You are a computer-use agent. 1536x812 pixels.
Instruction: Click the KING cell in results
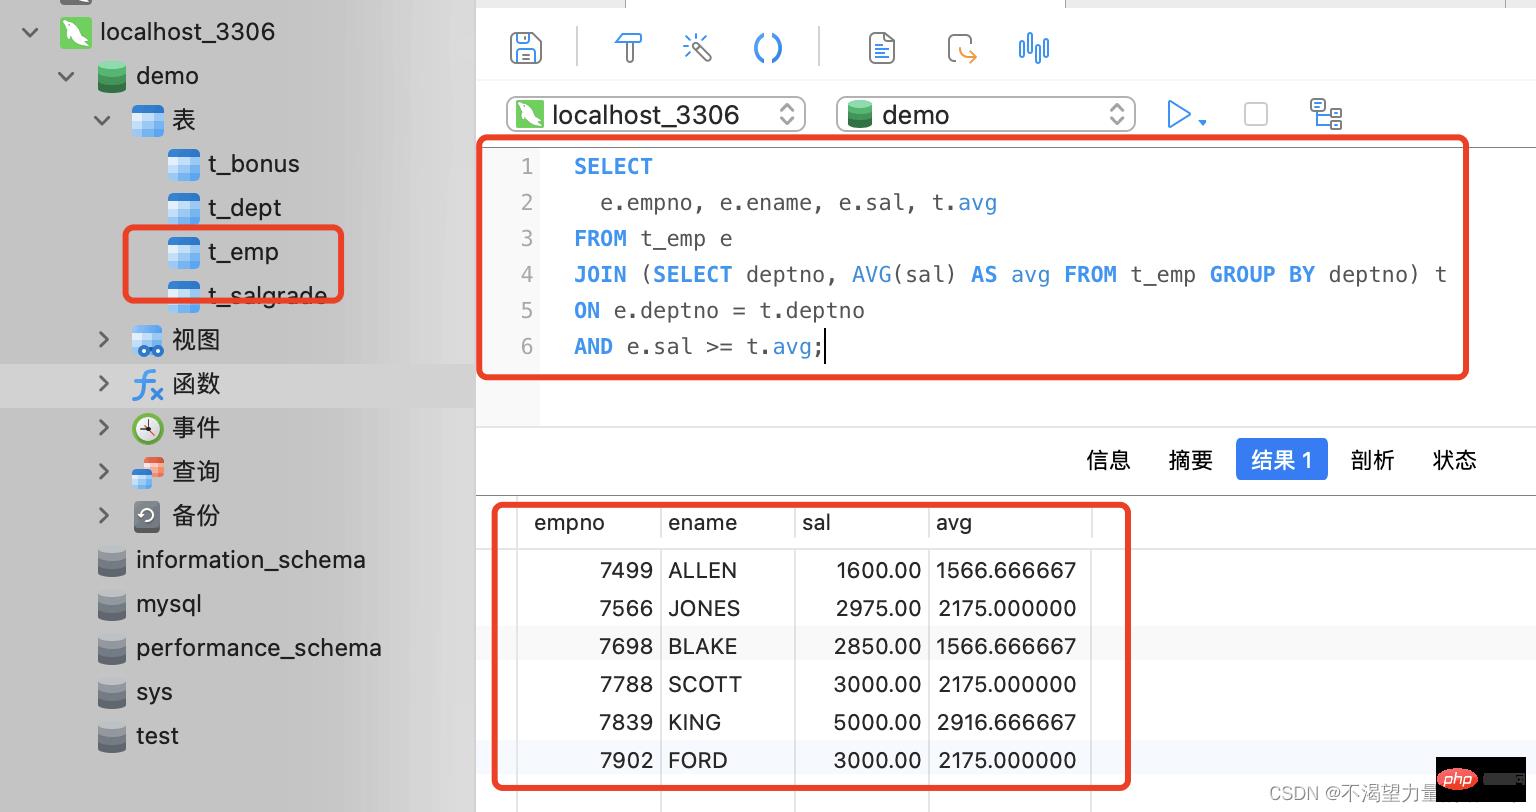click(694, 722)
